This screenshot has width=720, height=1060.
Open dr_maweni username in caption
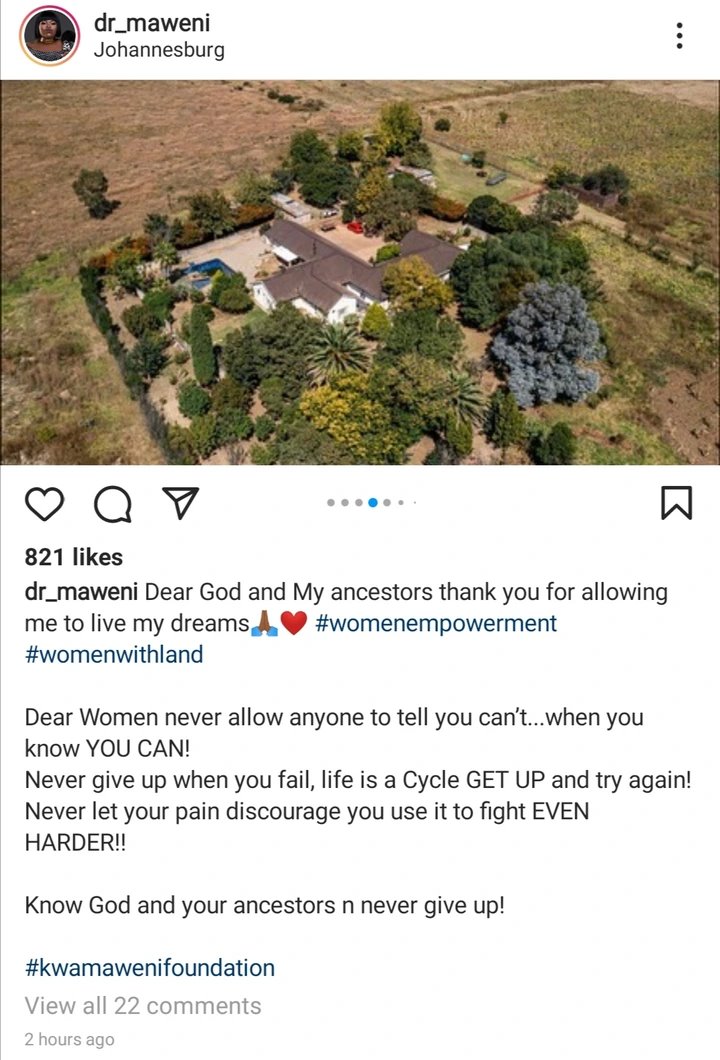(x=82, y=592)
